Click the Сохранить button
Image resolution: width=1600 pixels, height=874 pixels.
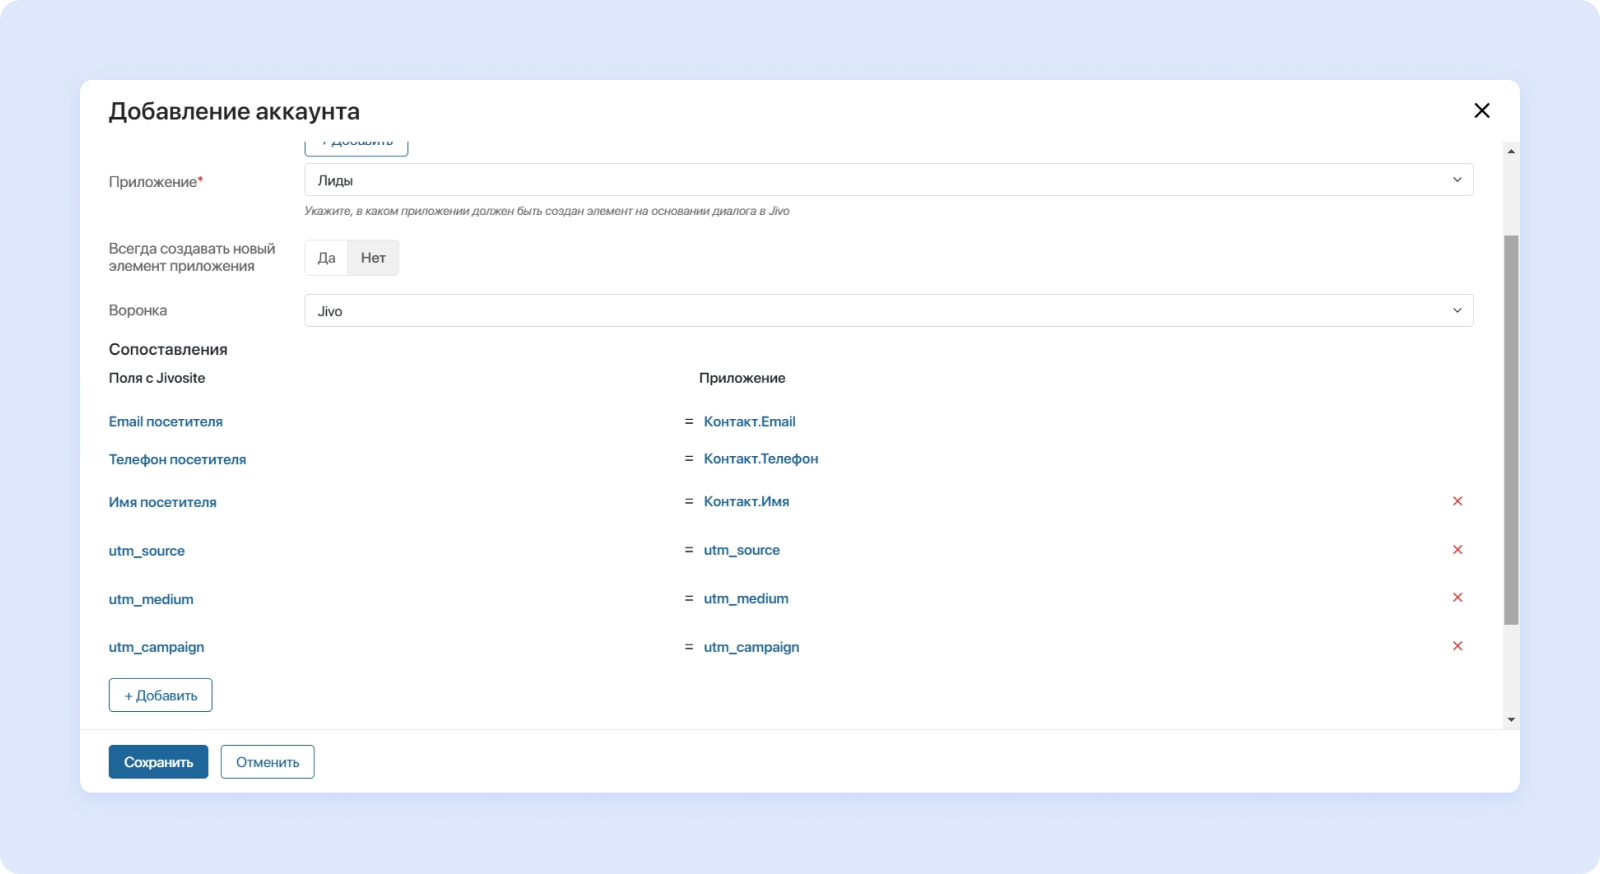158,762
